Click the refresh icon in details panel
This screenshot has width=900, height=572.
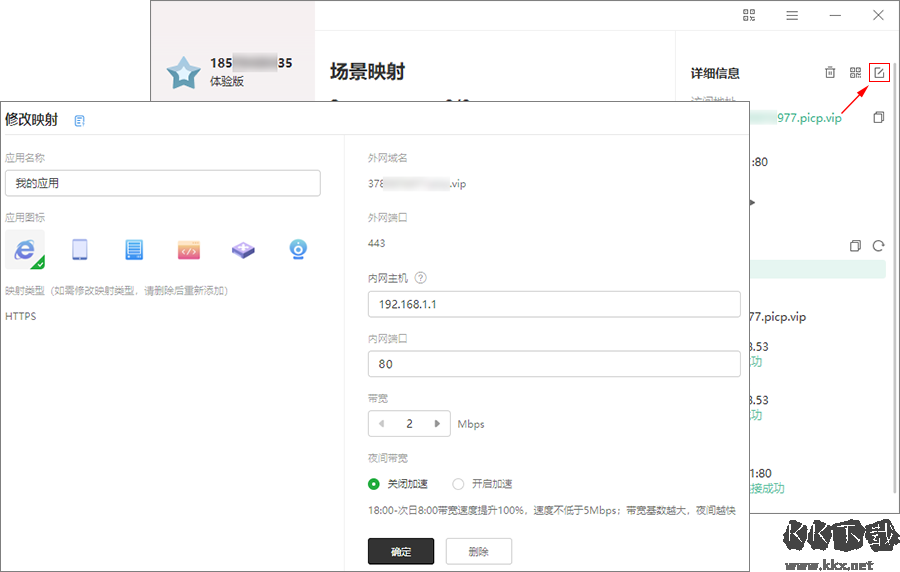click(878, 246)
